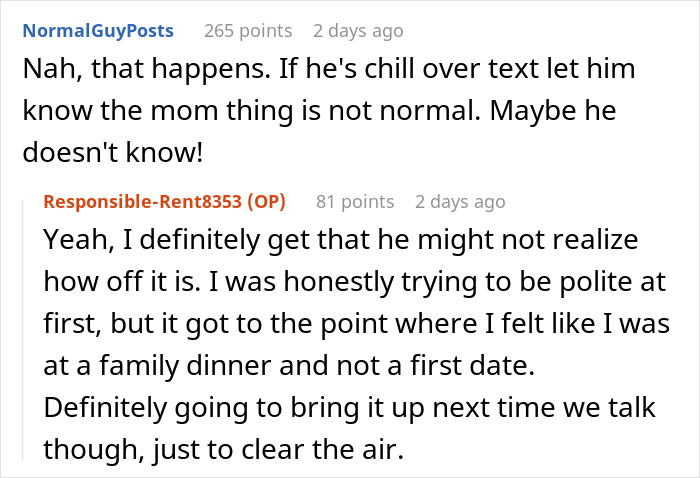The image size is (700, 478).
Task: Click the phrase "how off it is"
Action: click(x=108, y=283)
